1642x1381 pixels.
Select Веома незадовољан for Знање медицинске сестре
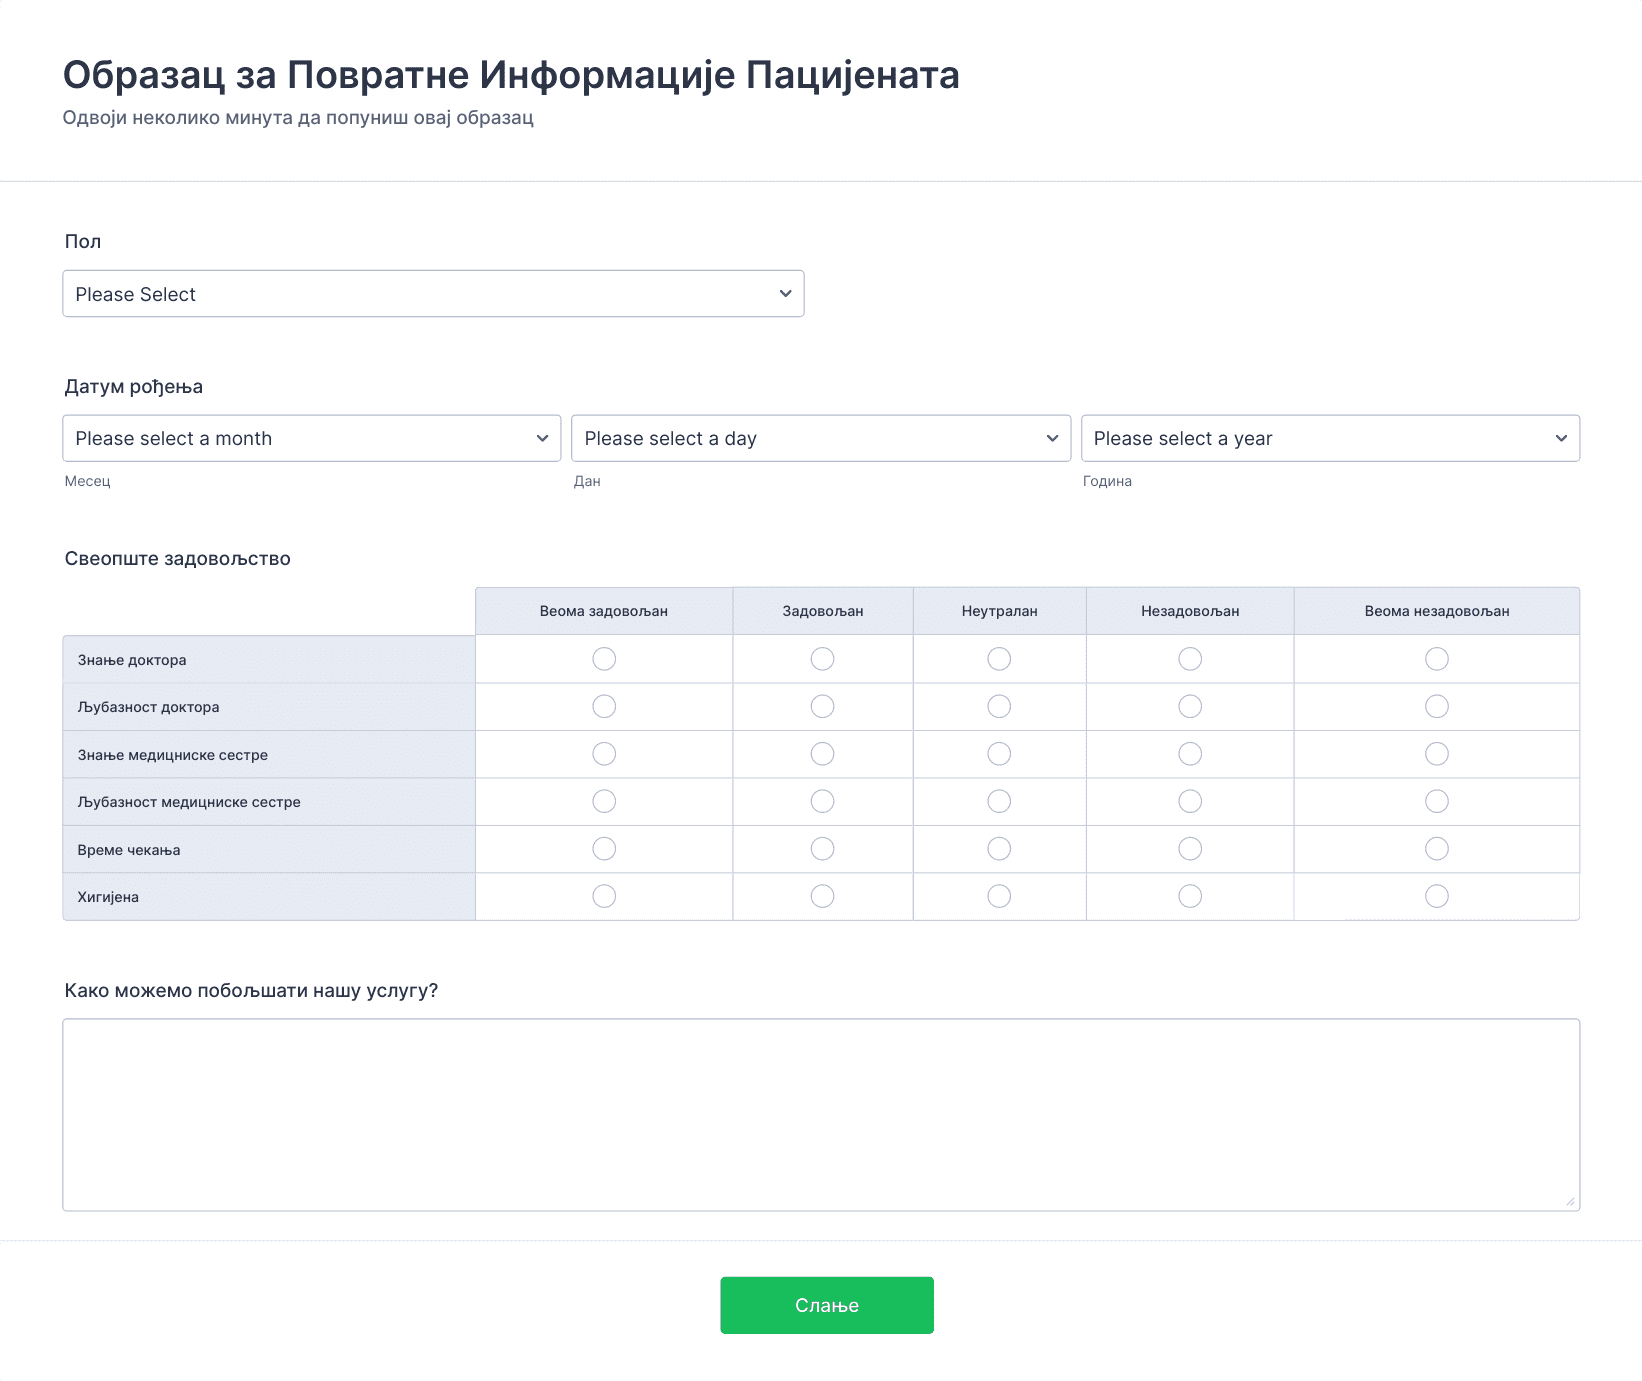[1437, 754]
